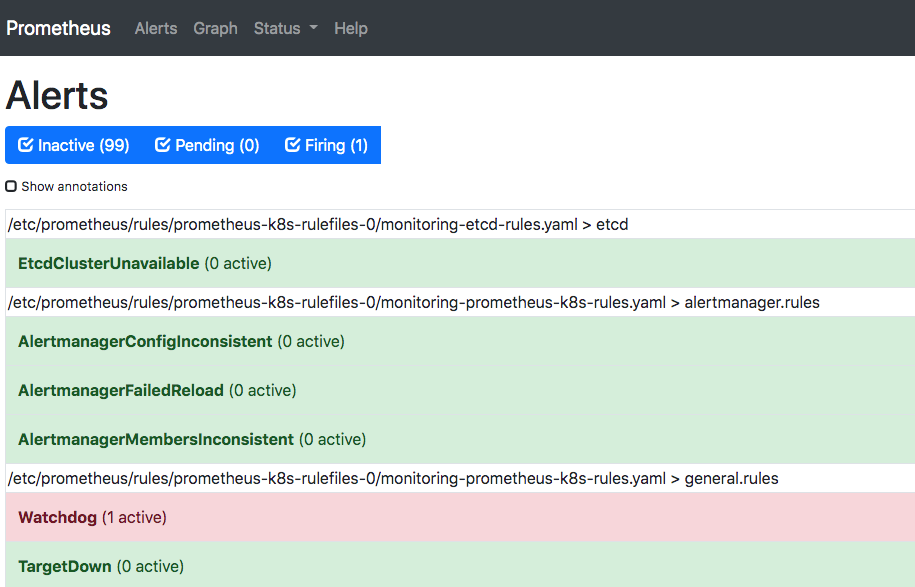Toggle the Pending (0) filter

pyautogui.click(x=208, y=145)
